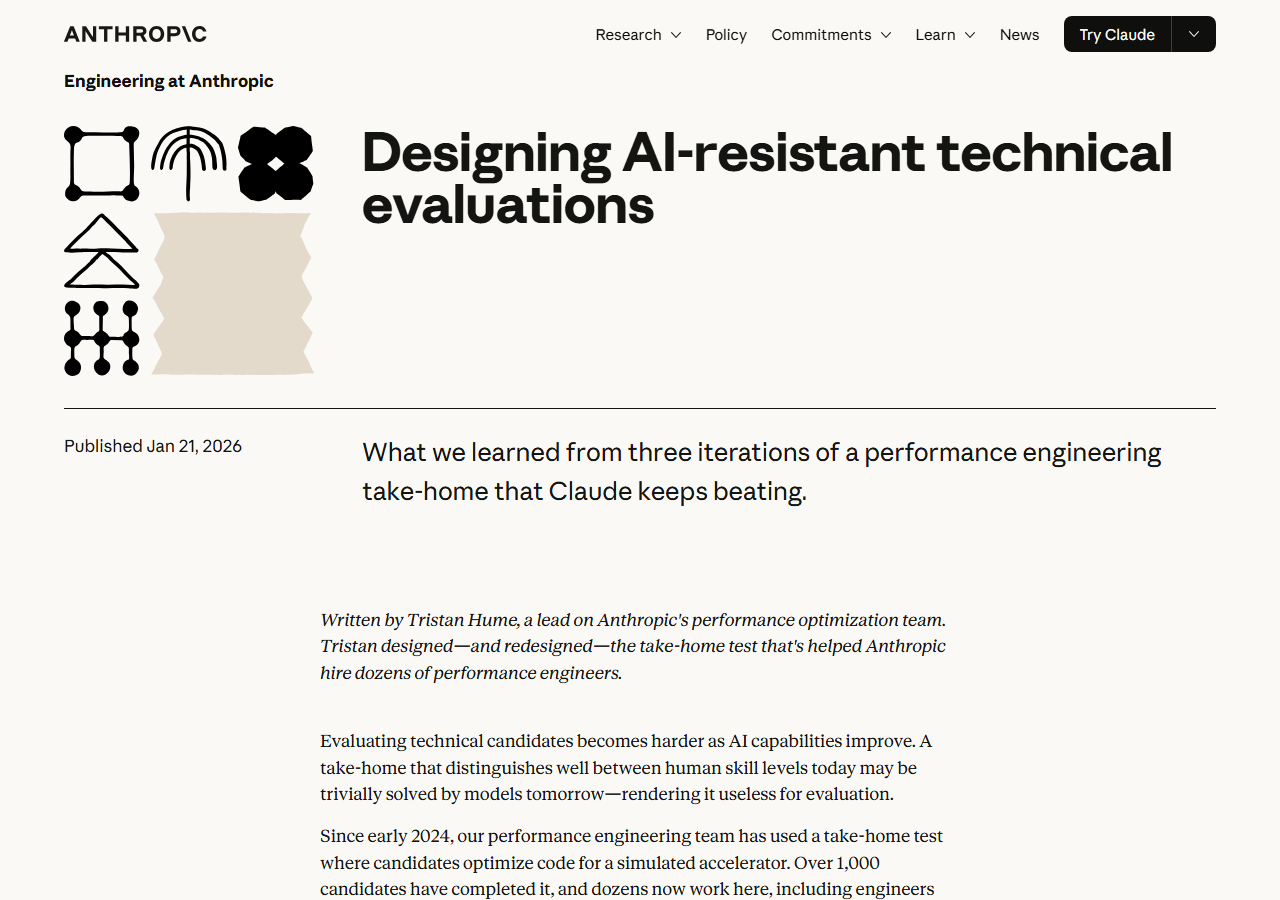The height and width of the screenshot is (900, 1280).
Task: Open the dropdown arrow beside Try Claude
Action: tap(1194, 34)
